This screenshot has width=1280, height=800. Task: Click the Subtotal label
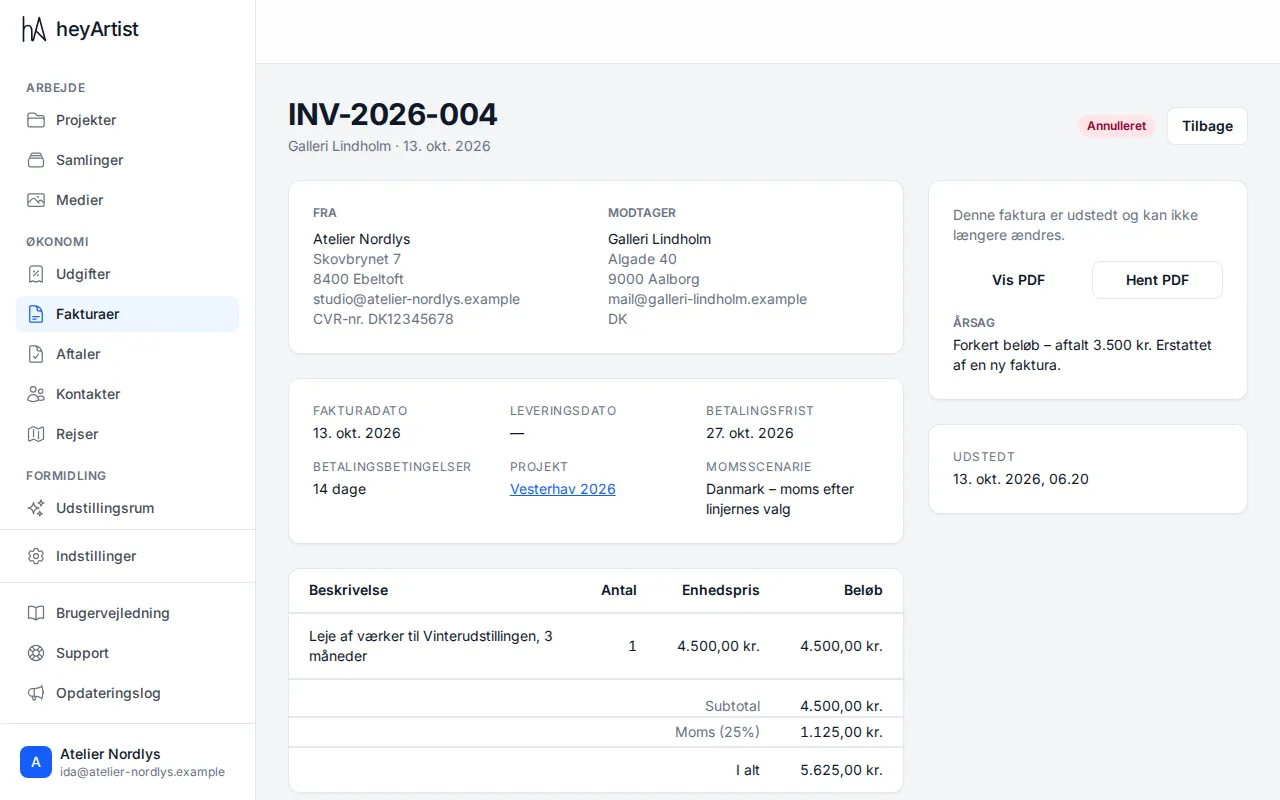pos(732,706)
